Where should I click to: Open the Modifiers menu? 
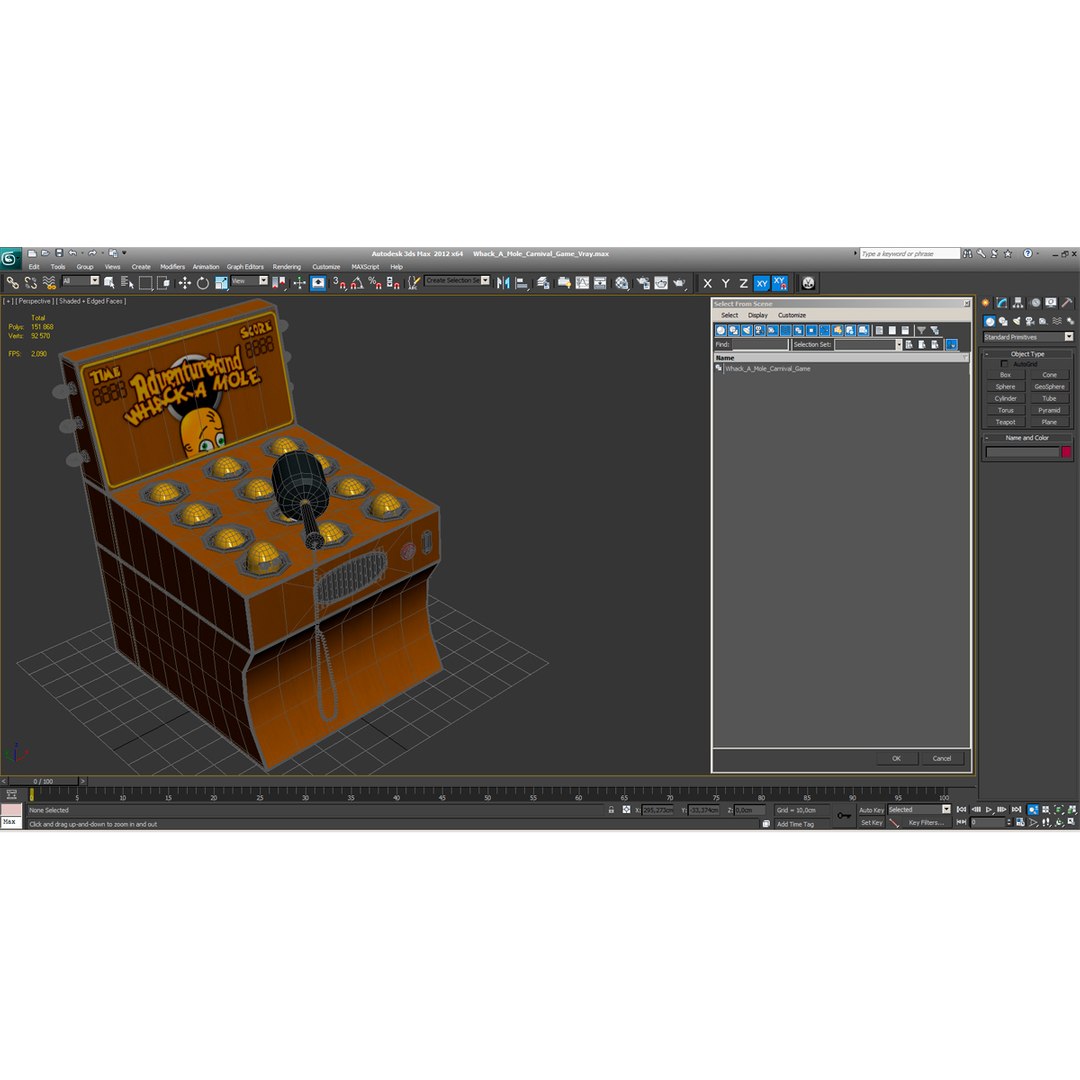(x=172, y=267)
